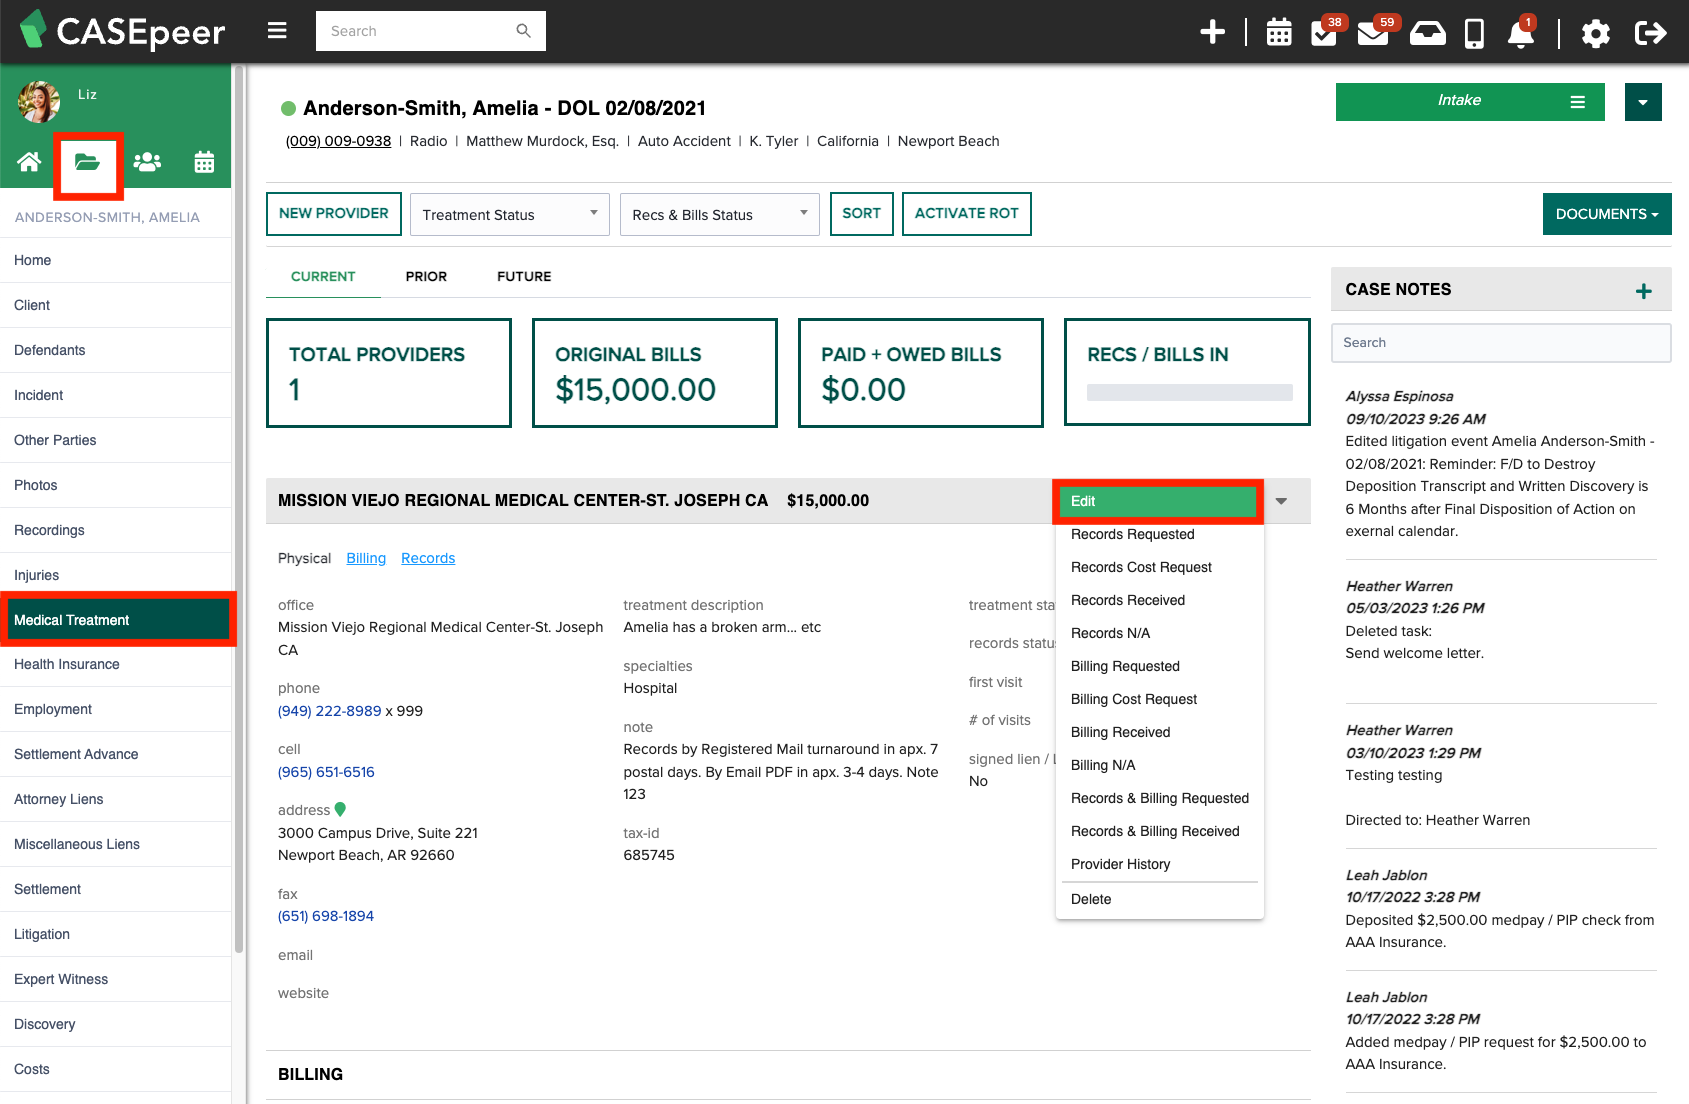This screenshot has height=1104, width=1689.
Task: Open mail icon with 59 badge
Action: click(x=1373, y=33)
